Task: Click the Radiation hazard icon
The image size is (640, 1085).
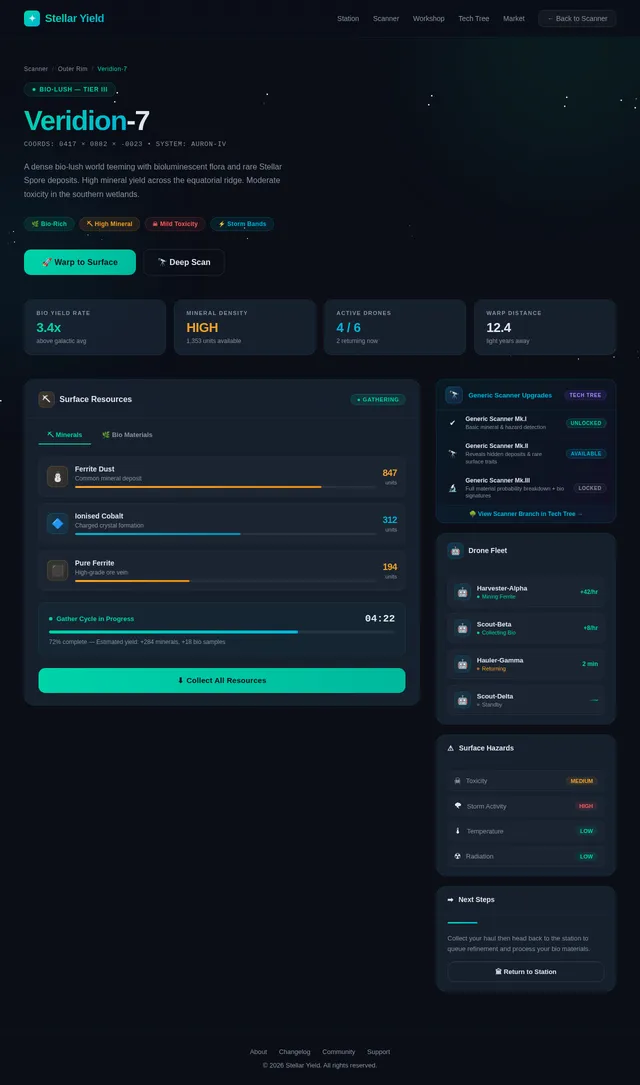Action: tap(458, 856)
